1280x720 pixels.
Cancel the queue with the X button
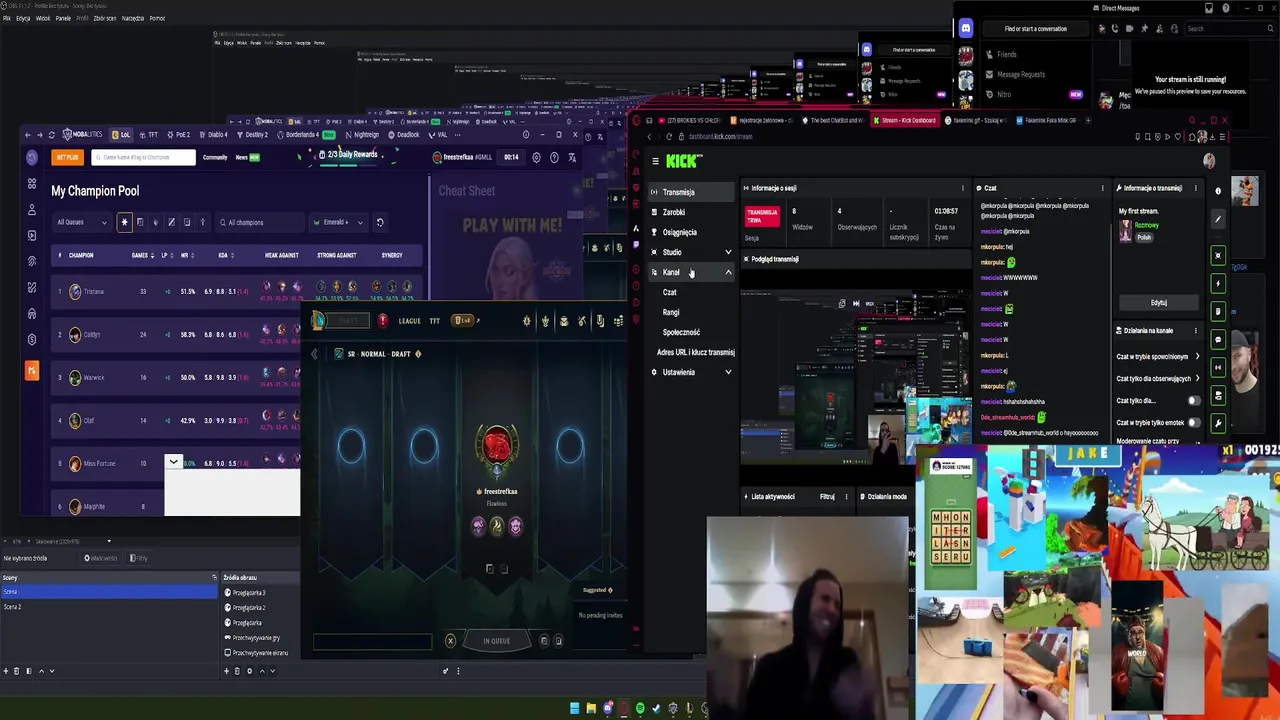450,641
